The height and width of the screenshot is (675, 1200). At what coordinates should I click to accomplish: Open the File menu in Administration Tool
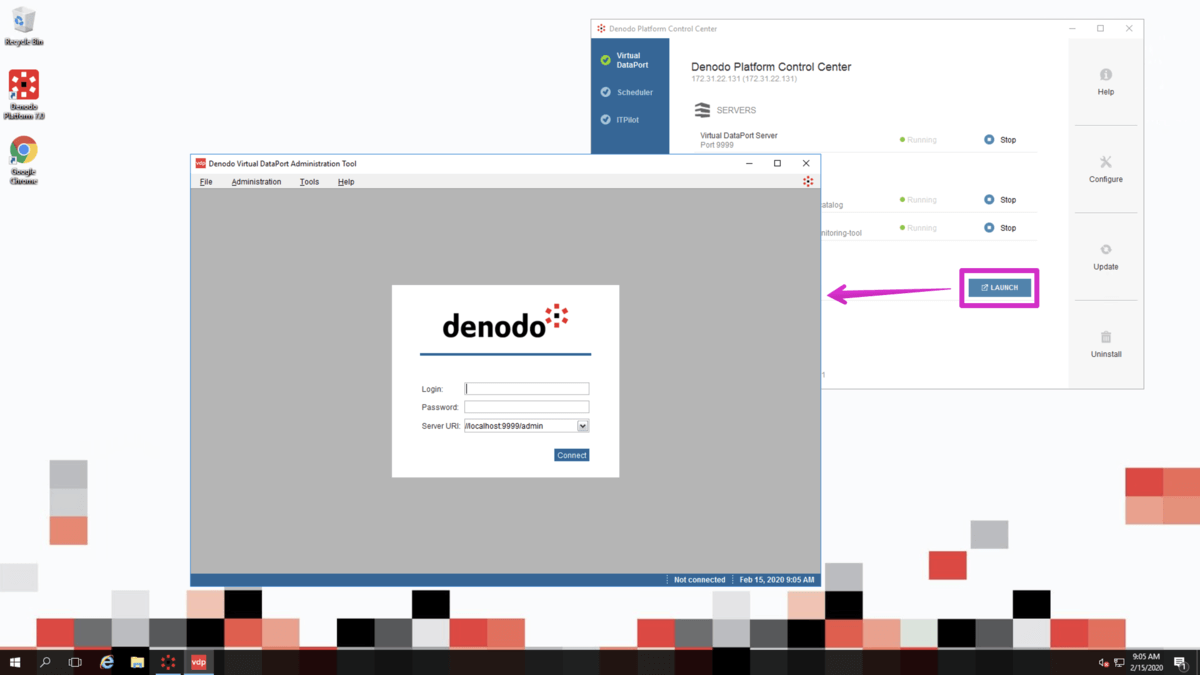(206, 182)
